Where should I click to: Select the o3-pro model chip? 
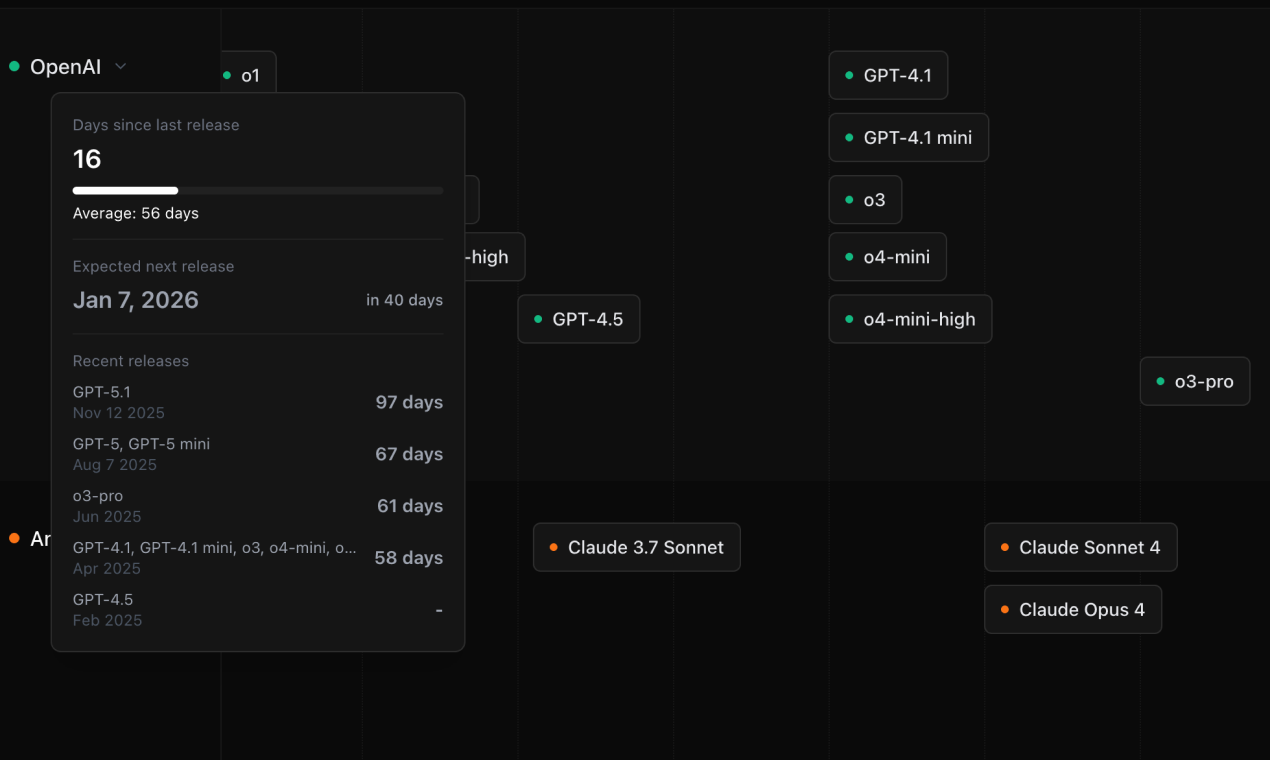tap(1195, 381)
